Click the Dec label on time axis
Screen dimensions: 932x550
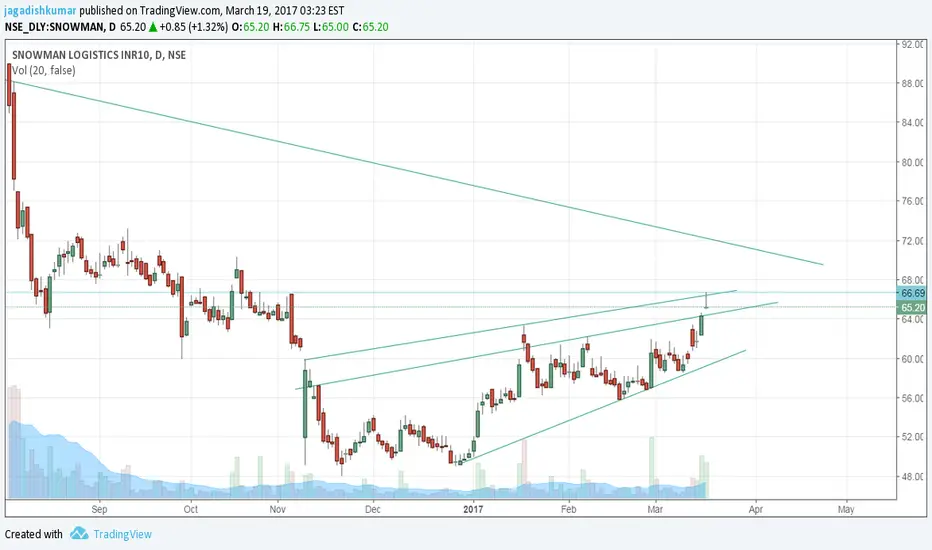pyautogui.click(x=373, y=509)
